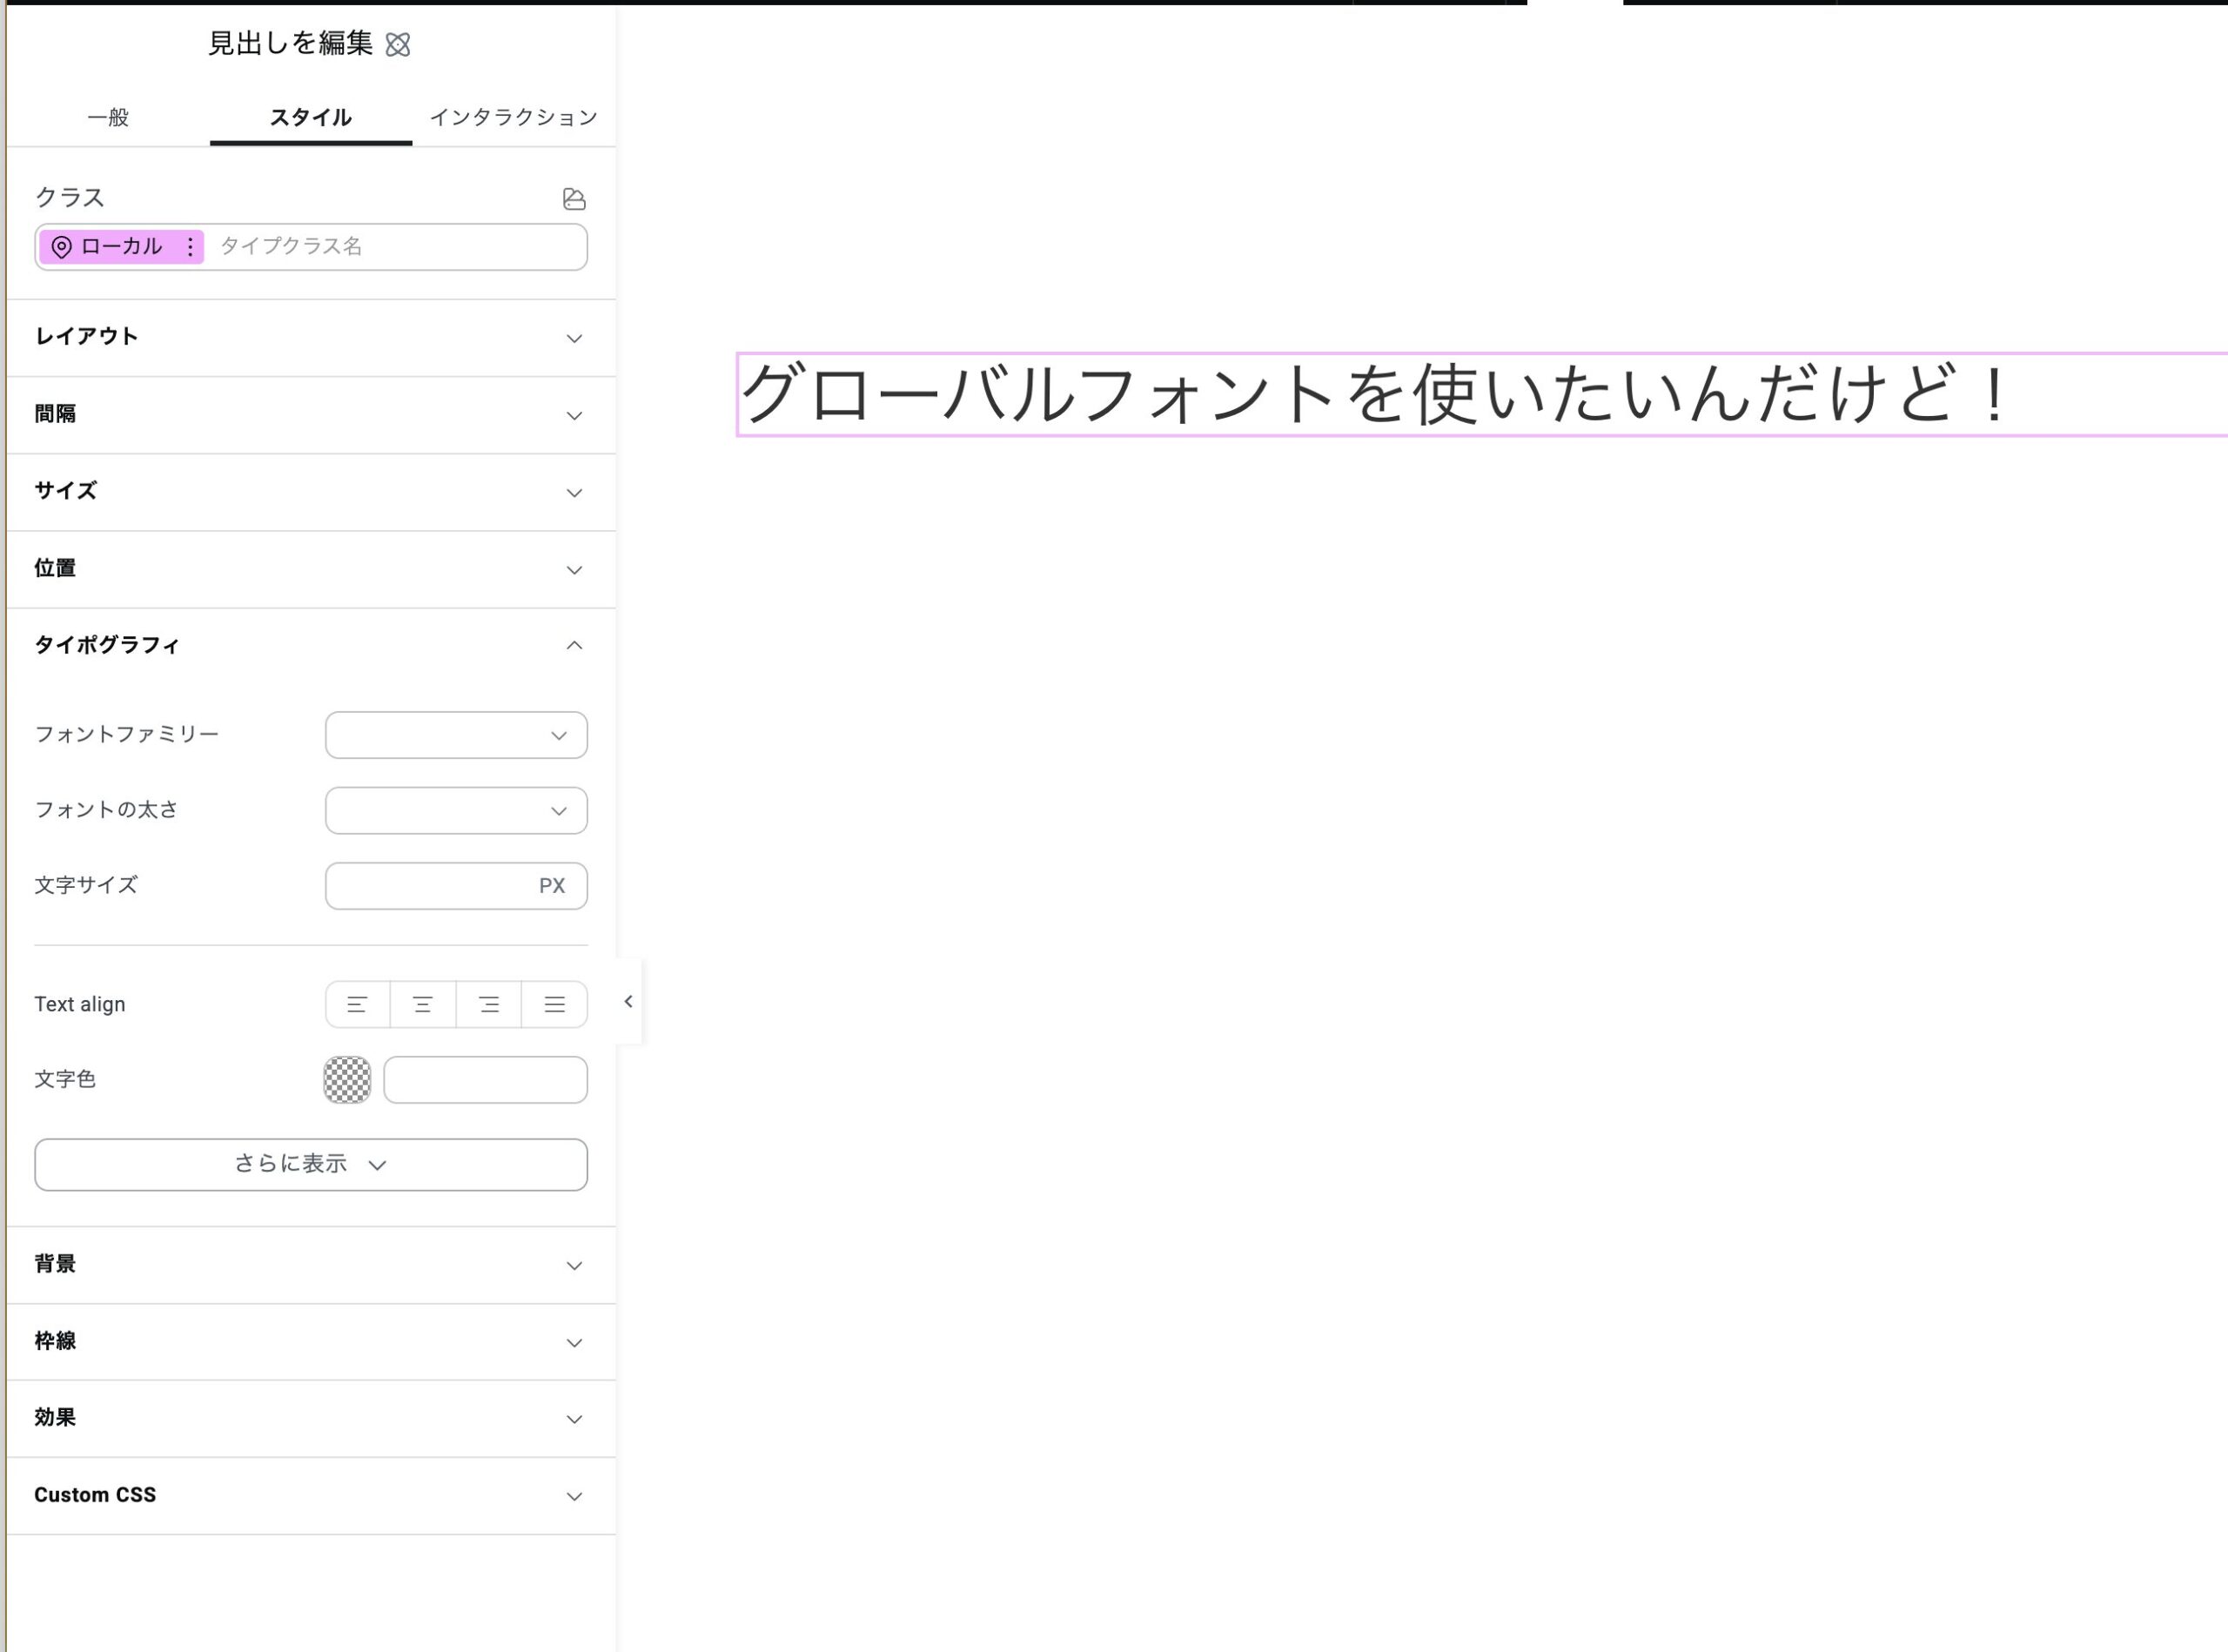2228x1652 pixels.
Task: Select the justify text align icon
Action: (554, 1004)
